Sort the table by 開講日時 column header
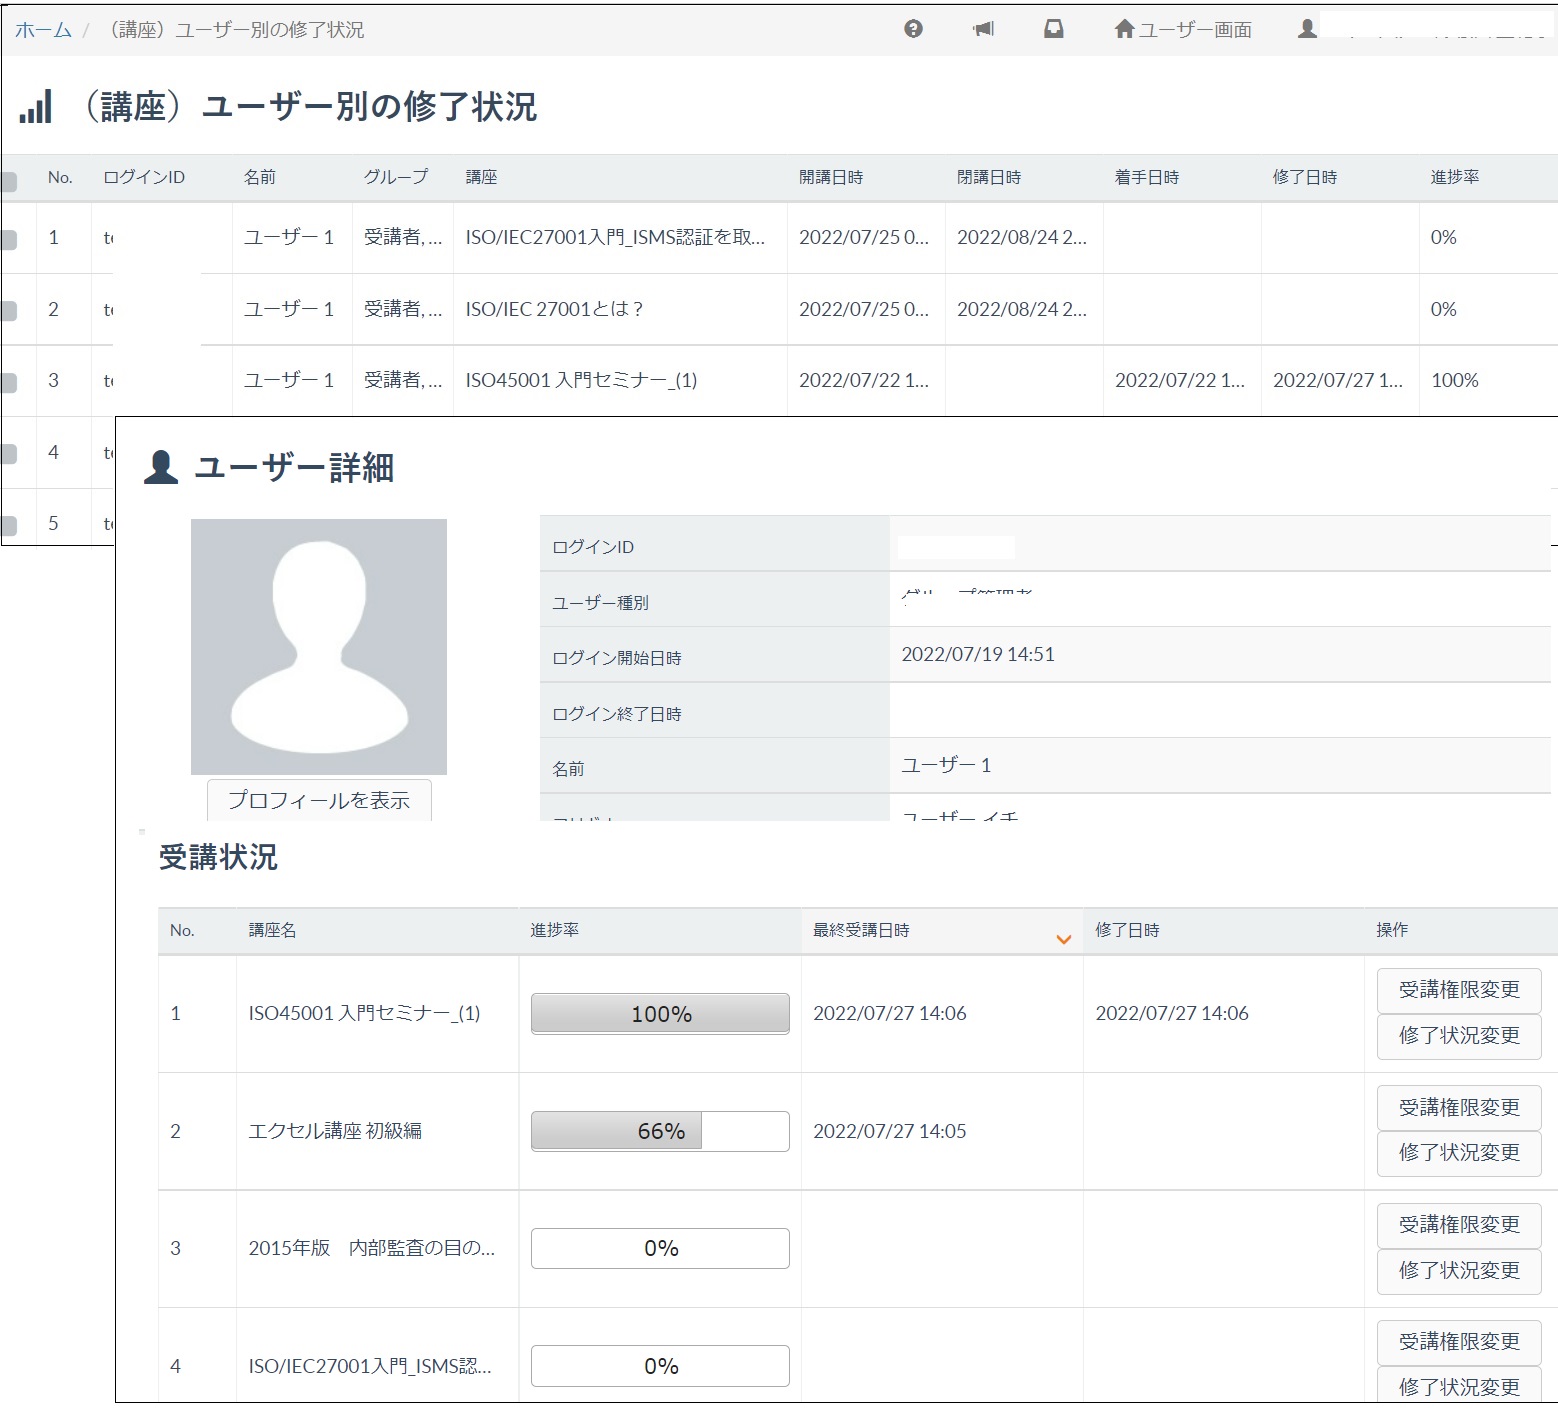Screen dimensions: 1558x1426 point(831,177)
